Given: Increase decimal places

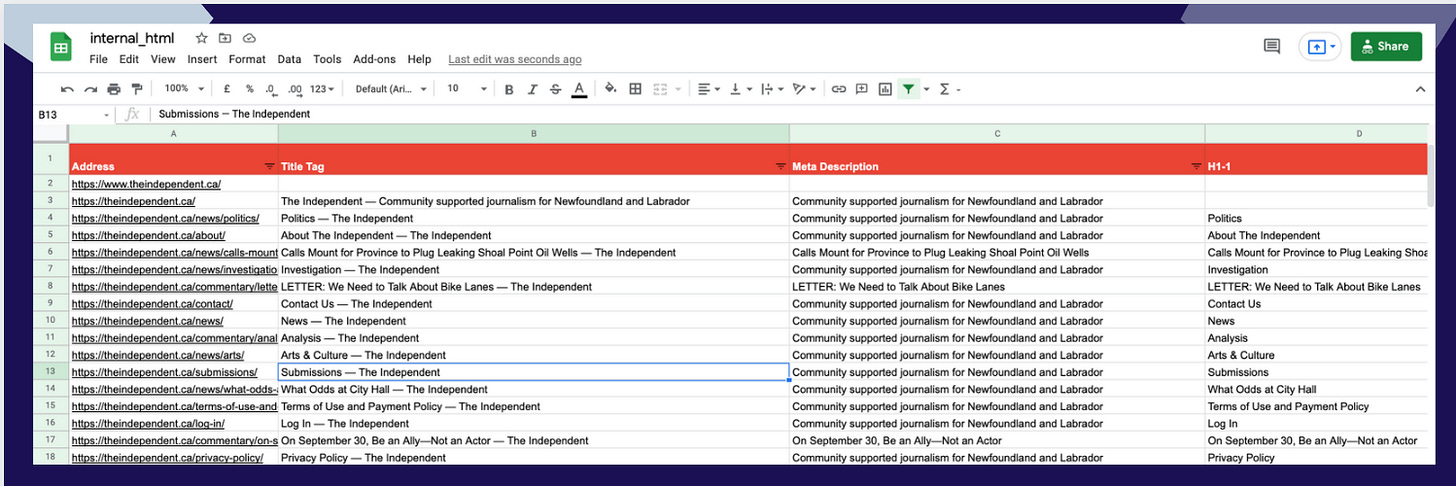Looking at the screenshot, I should (x=295, y=89).
